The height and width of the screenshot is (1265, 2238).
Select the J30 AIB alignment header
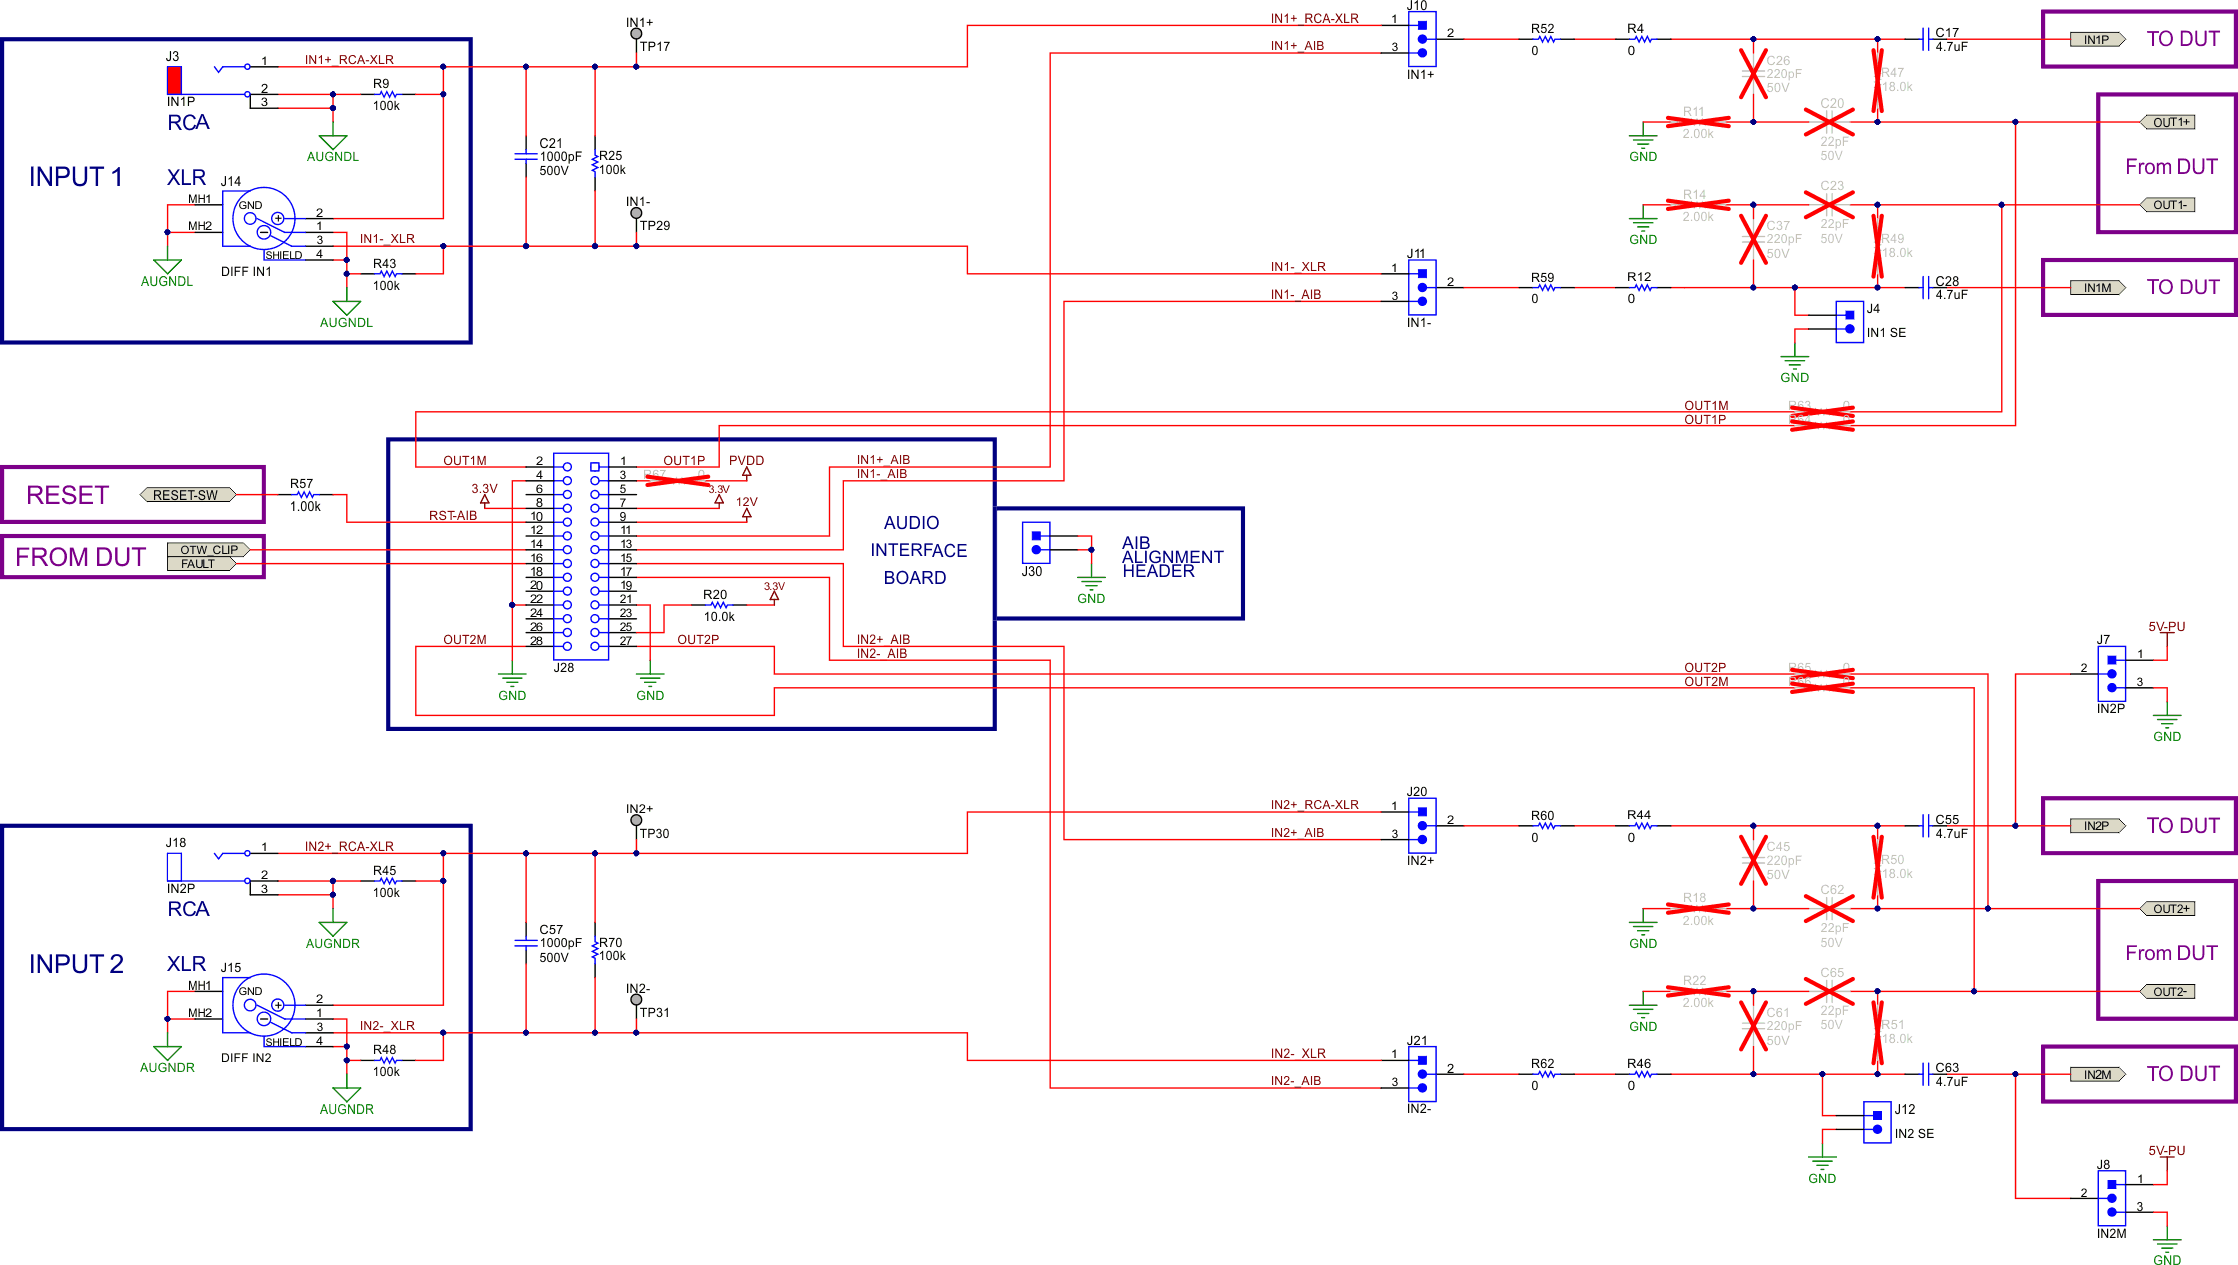click(x=1036, y=542)
